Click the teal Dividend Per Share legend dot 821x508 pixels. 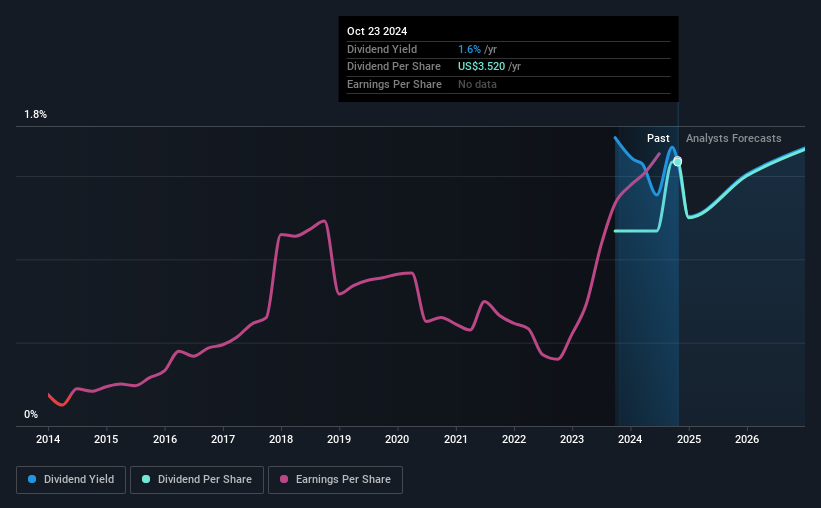coord(146,479)
